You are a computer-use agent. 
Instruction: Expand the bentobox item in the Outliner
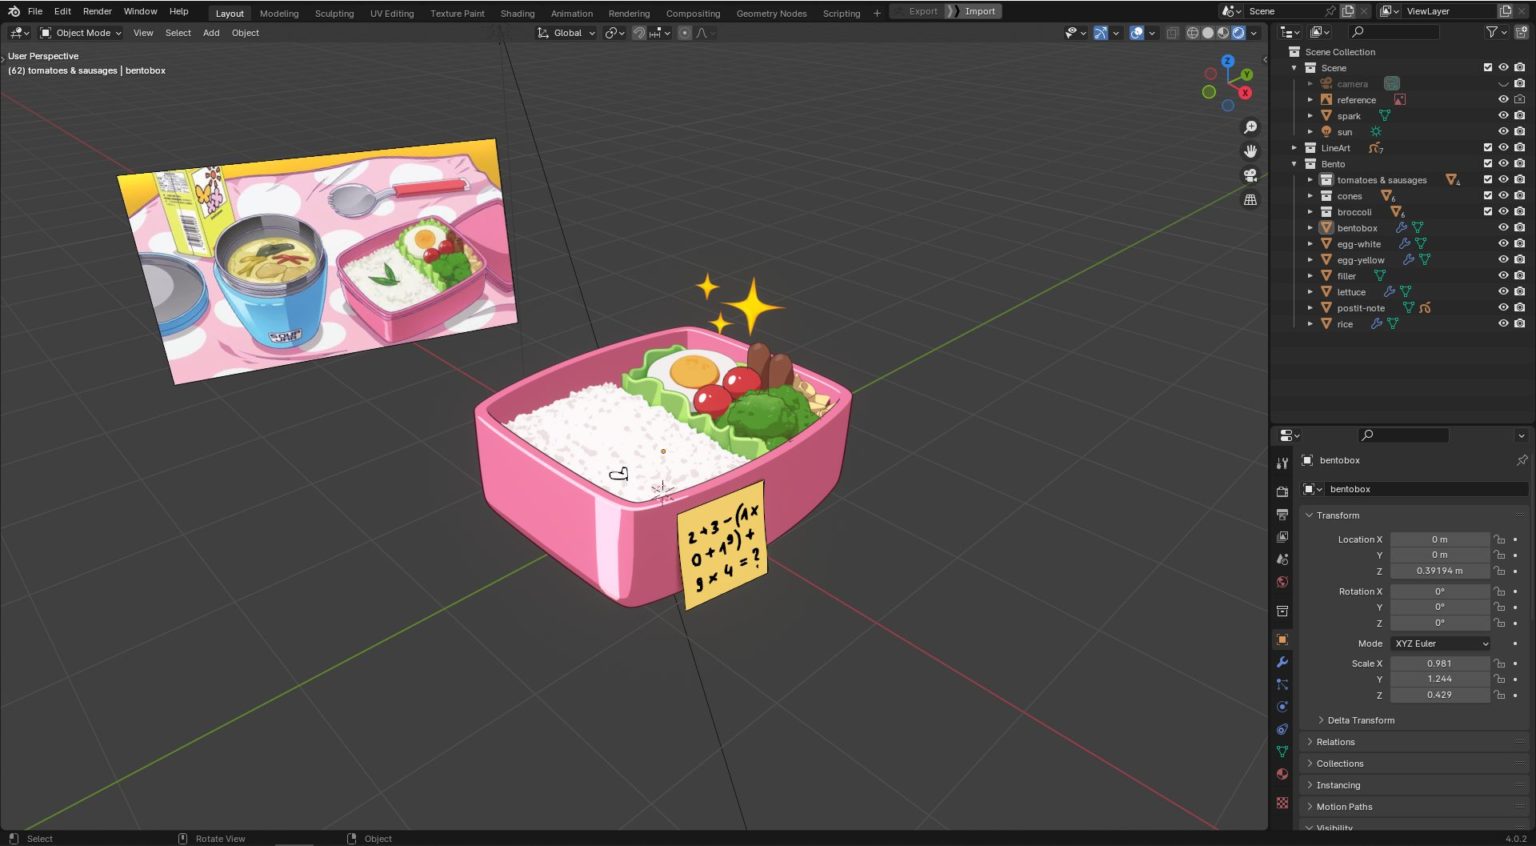pyautogui.click(x=1310, y=227)
